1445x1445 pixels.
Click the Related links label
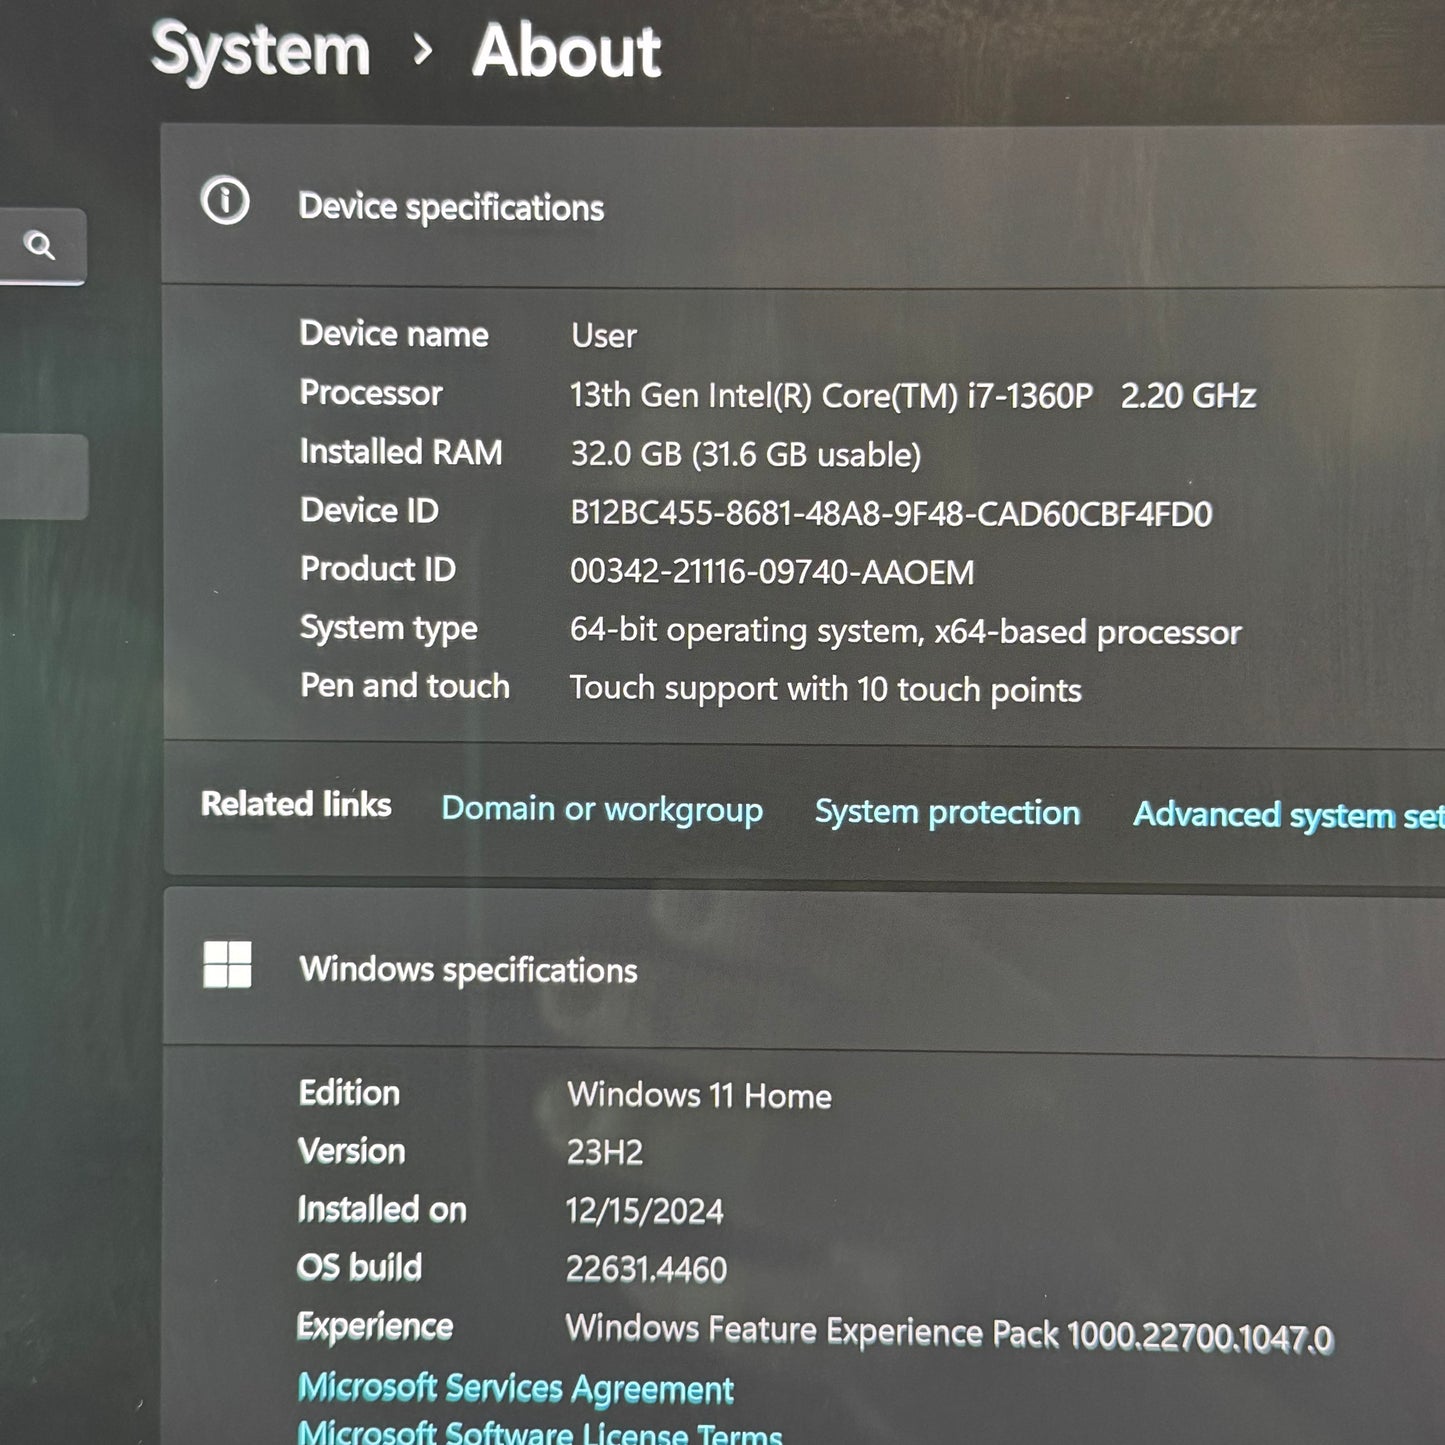point(296,804)
